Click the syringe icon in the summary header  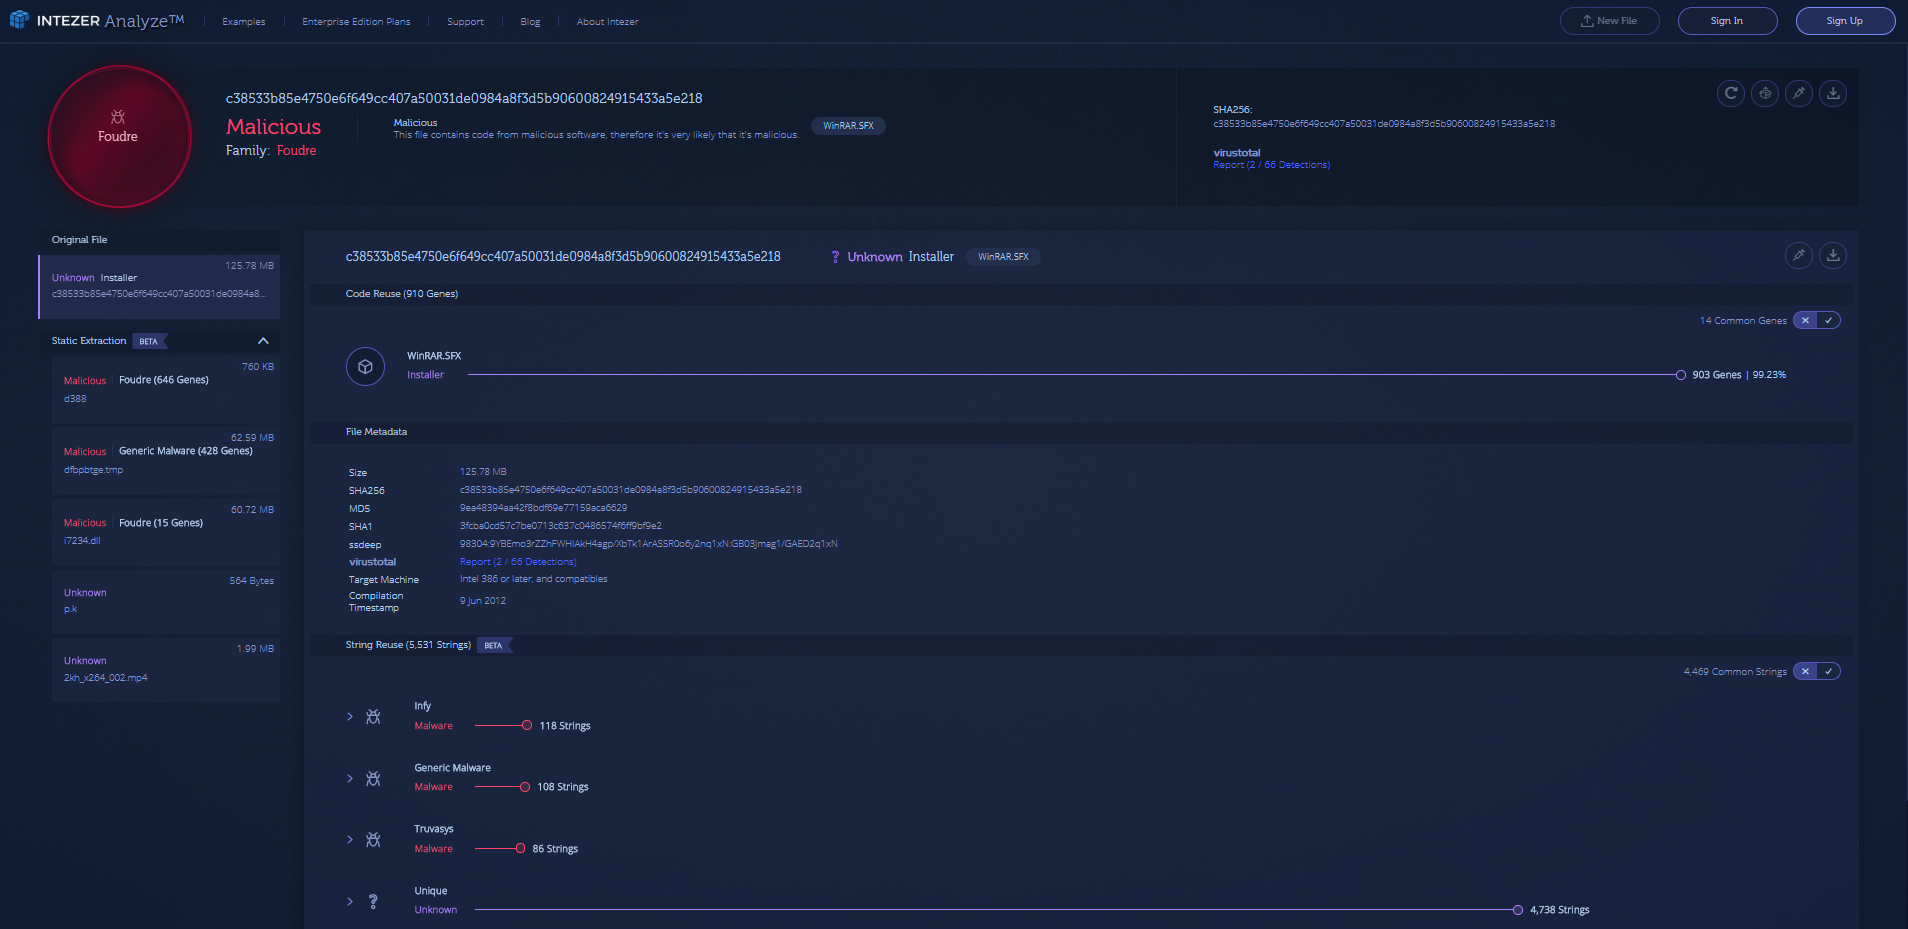point(1799,93)
